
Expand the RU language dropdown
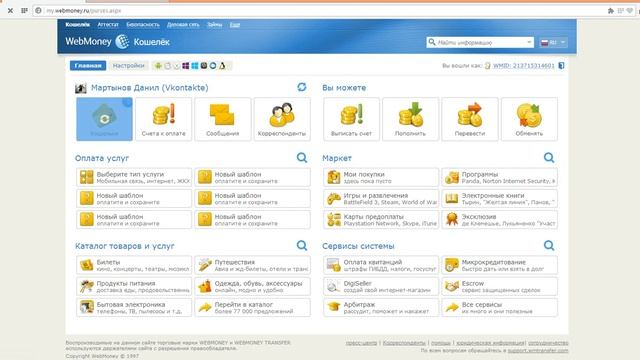(x=553, y=42)
